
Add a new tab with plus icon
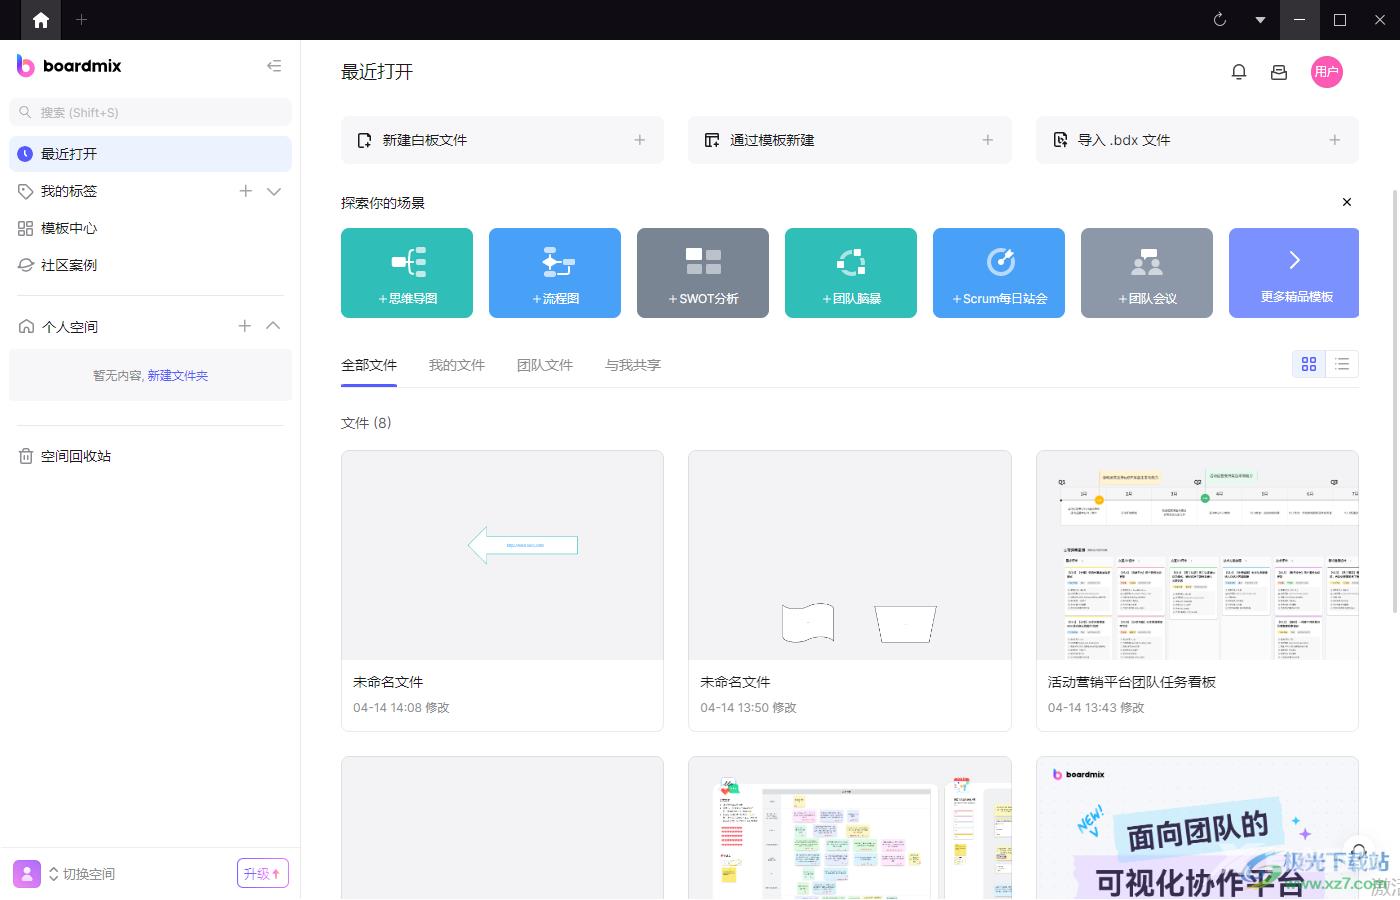(x=82, y=20)
